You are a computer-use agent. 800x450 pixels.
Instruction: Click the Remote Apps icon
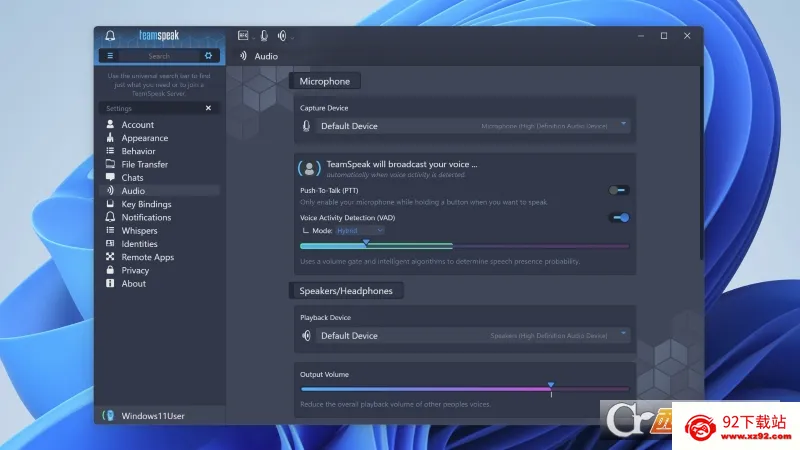110,257
